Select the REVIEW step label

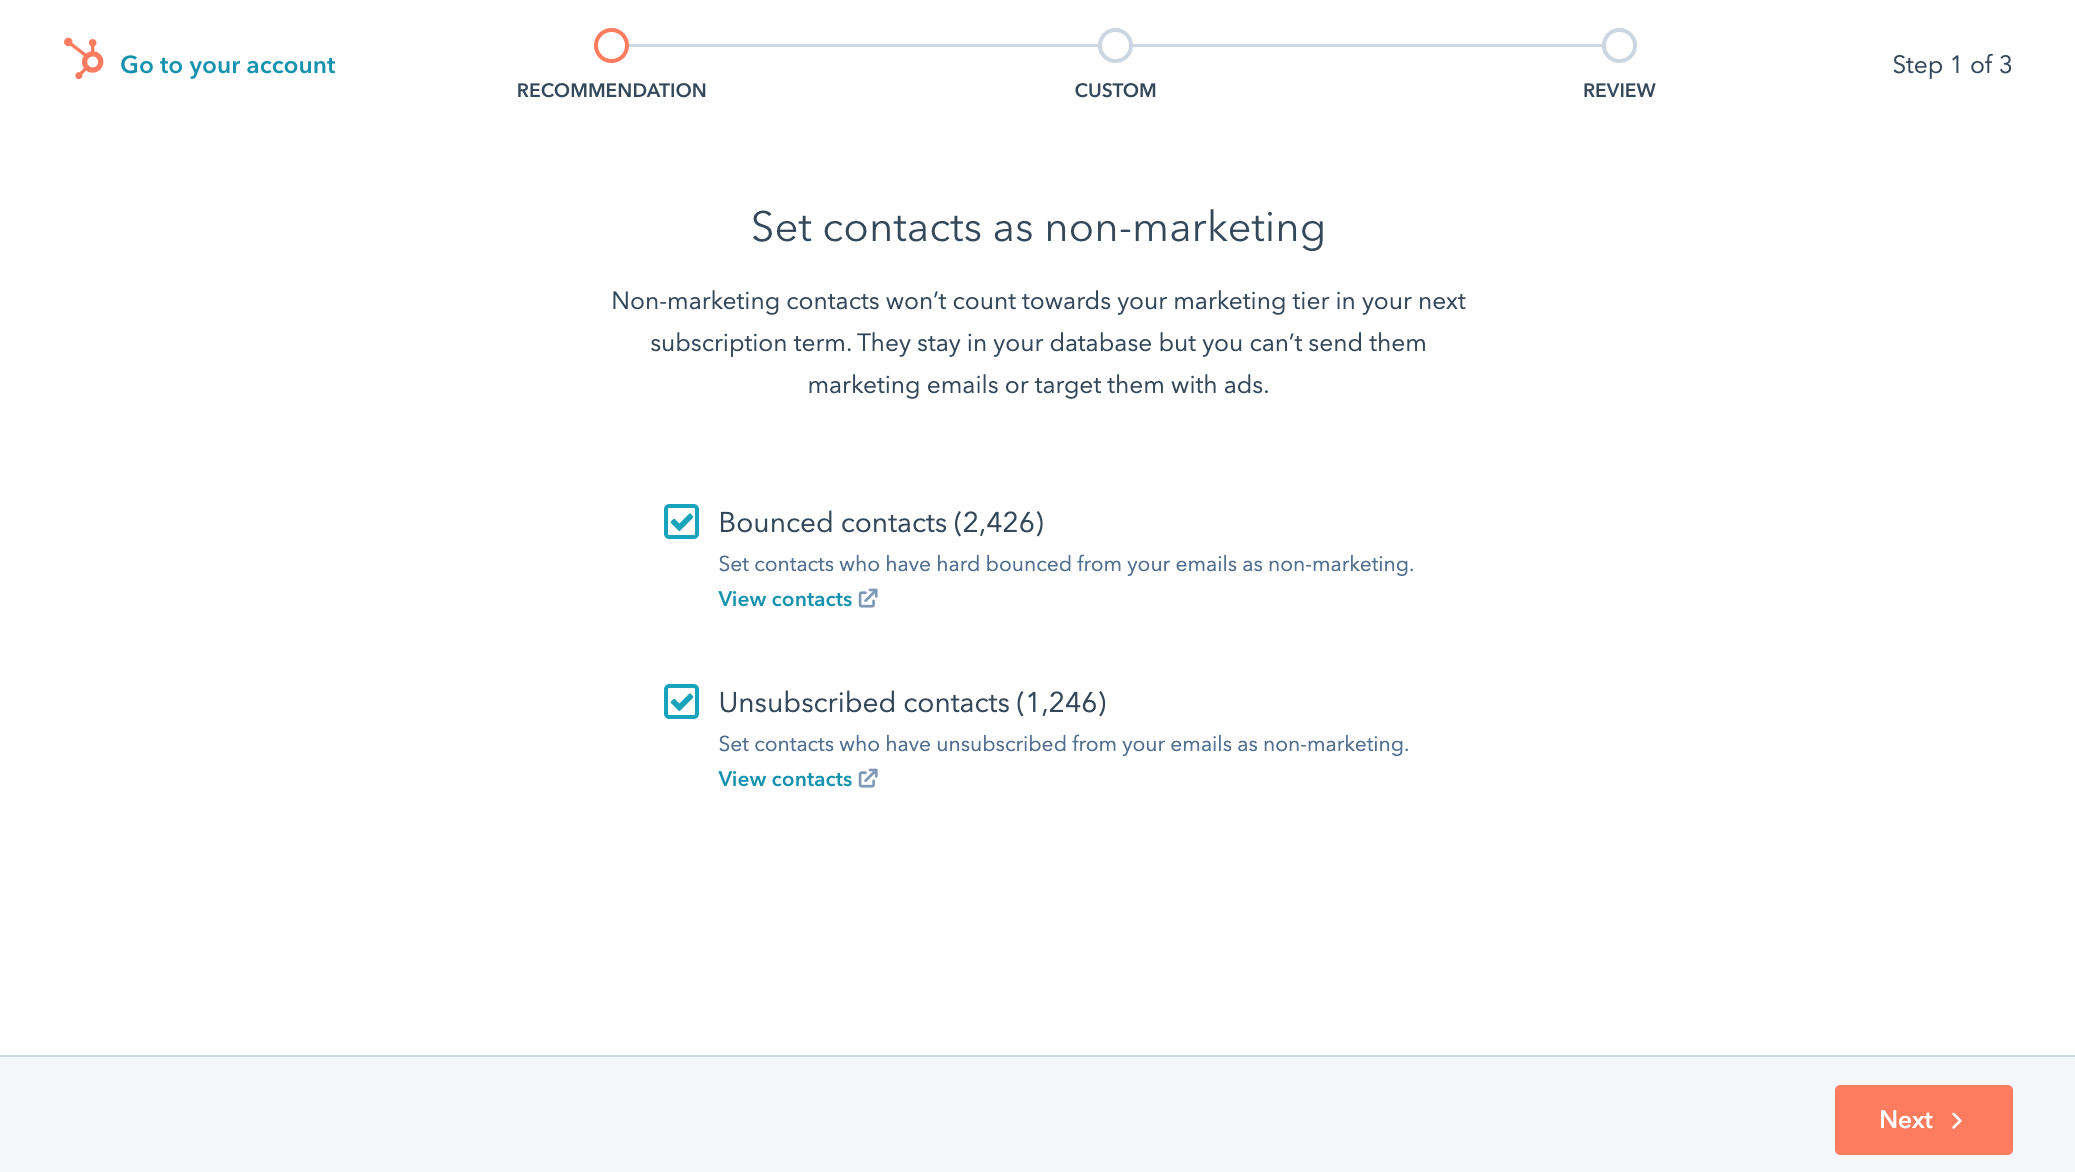point(1618,90)
